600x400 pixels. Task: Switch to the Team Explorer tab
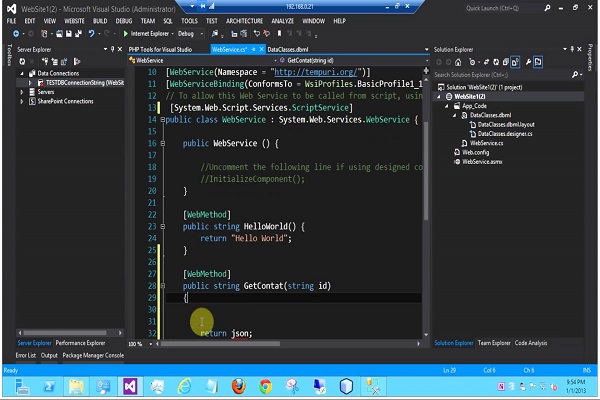click(494, 343)
